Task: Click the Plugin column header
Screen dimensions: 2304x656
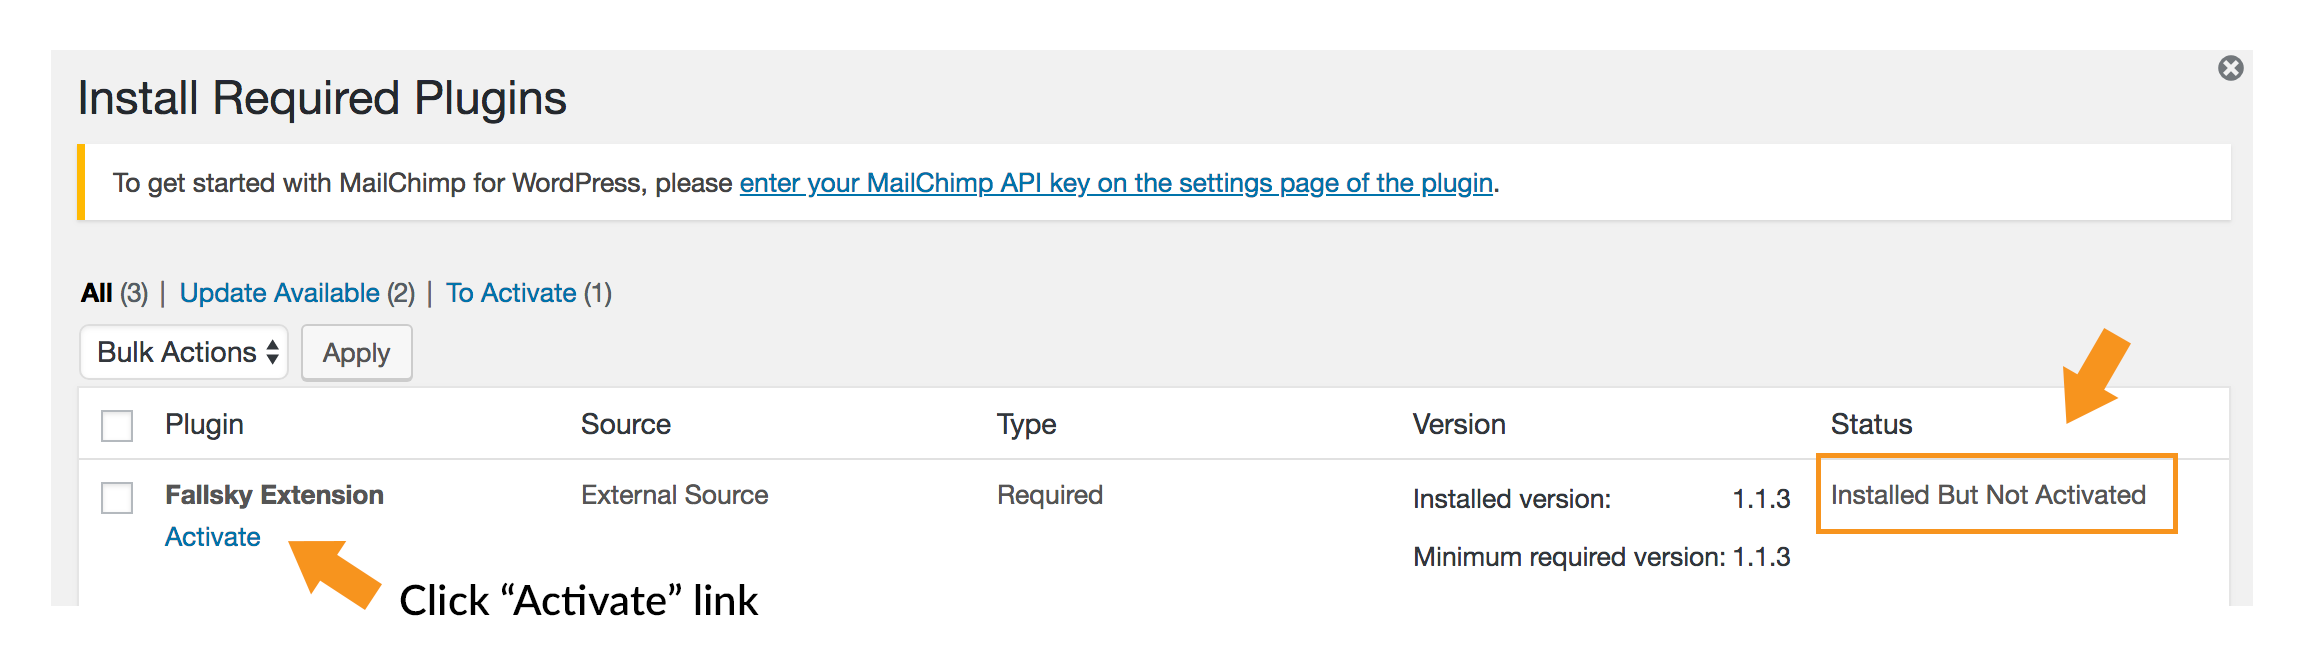Action: tap(206, 424)
